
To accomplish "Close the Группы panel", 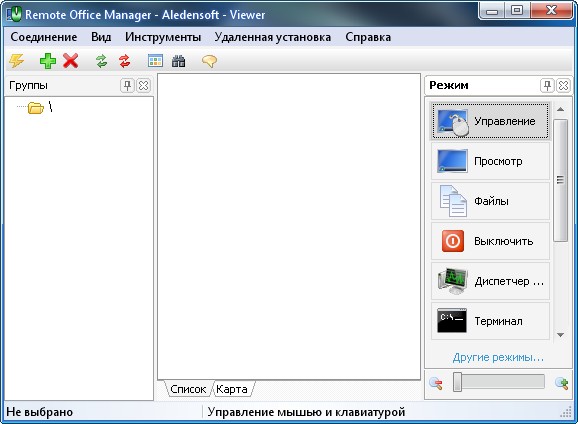I will pos(143,86).
